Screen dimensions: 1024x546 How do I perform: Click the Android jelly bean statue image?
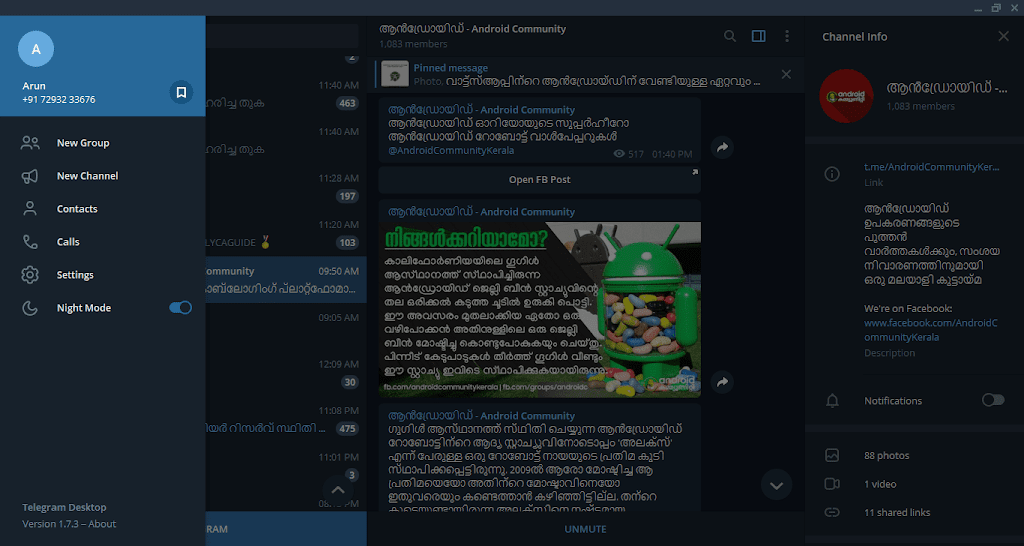tap(623, 308)
